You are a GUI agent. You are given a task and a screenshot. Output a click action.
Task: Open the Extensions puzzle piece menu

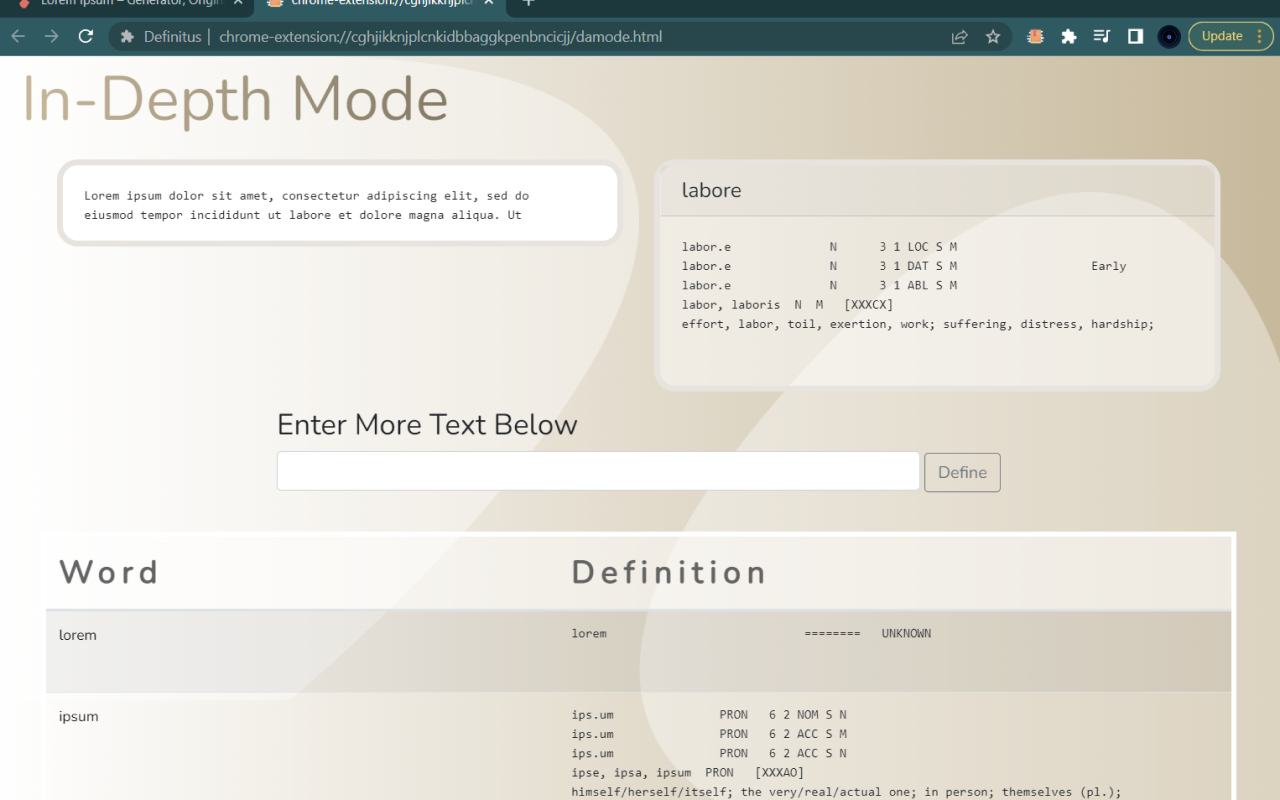click(1068, 37)
